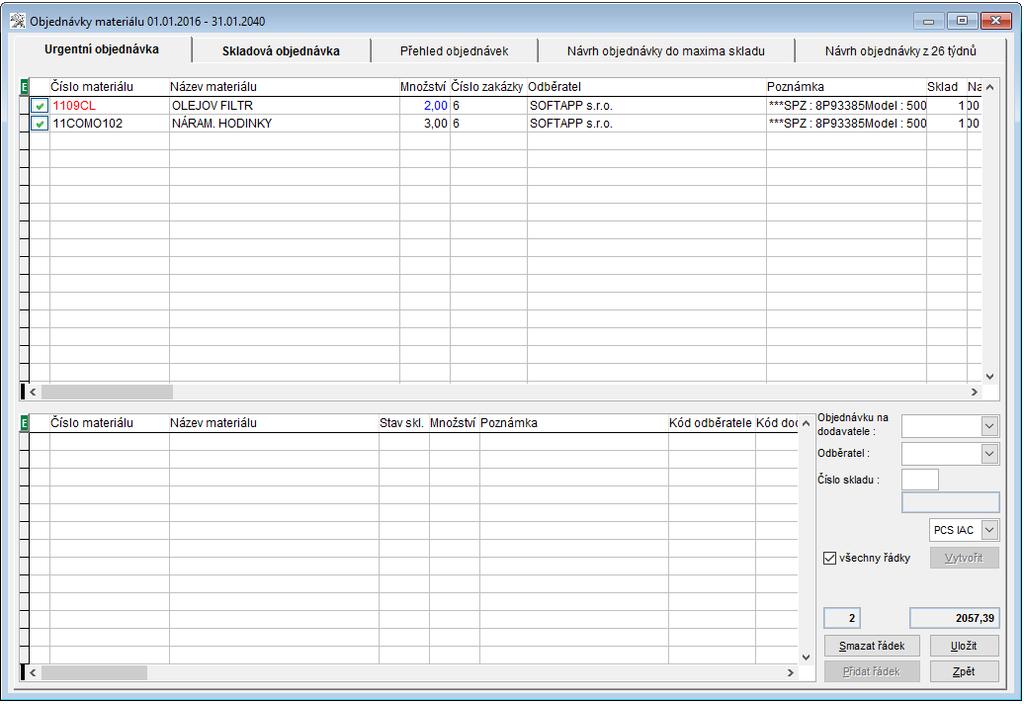This screenshot has height=704, width=1024.
Task: Click the upper grid 'Množství' column header
Action: [424, 87]
